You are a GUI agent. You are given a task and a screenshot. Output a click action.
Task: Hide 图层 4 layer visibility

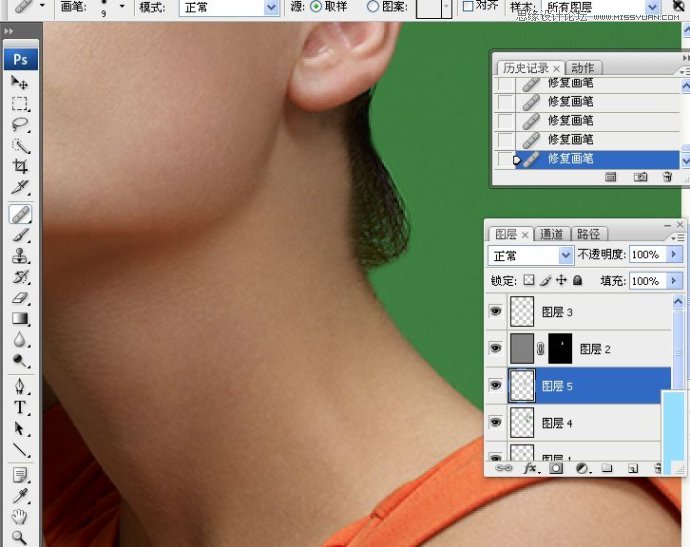point(495,422)
